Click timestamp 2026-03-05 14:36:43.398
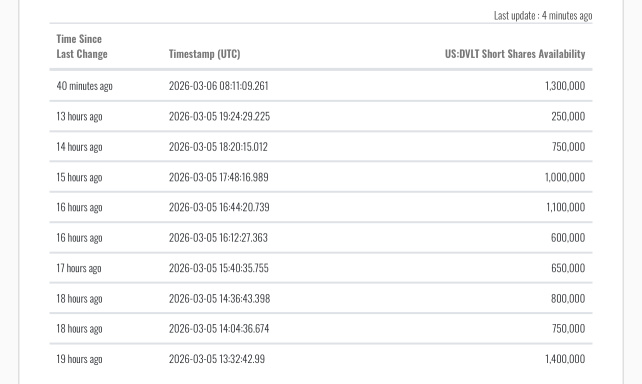 point(219,298)
